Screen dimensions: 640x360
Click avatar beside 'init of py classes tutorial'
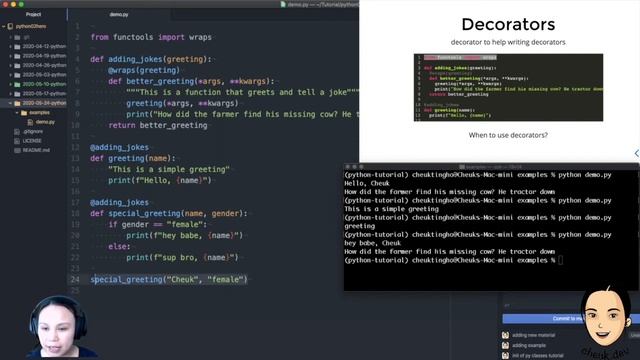point(505,356)
